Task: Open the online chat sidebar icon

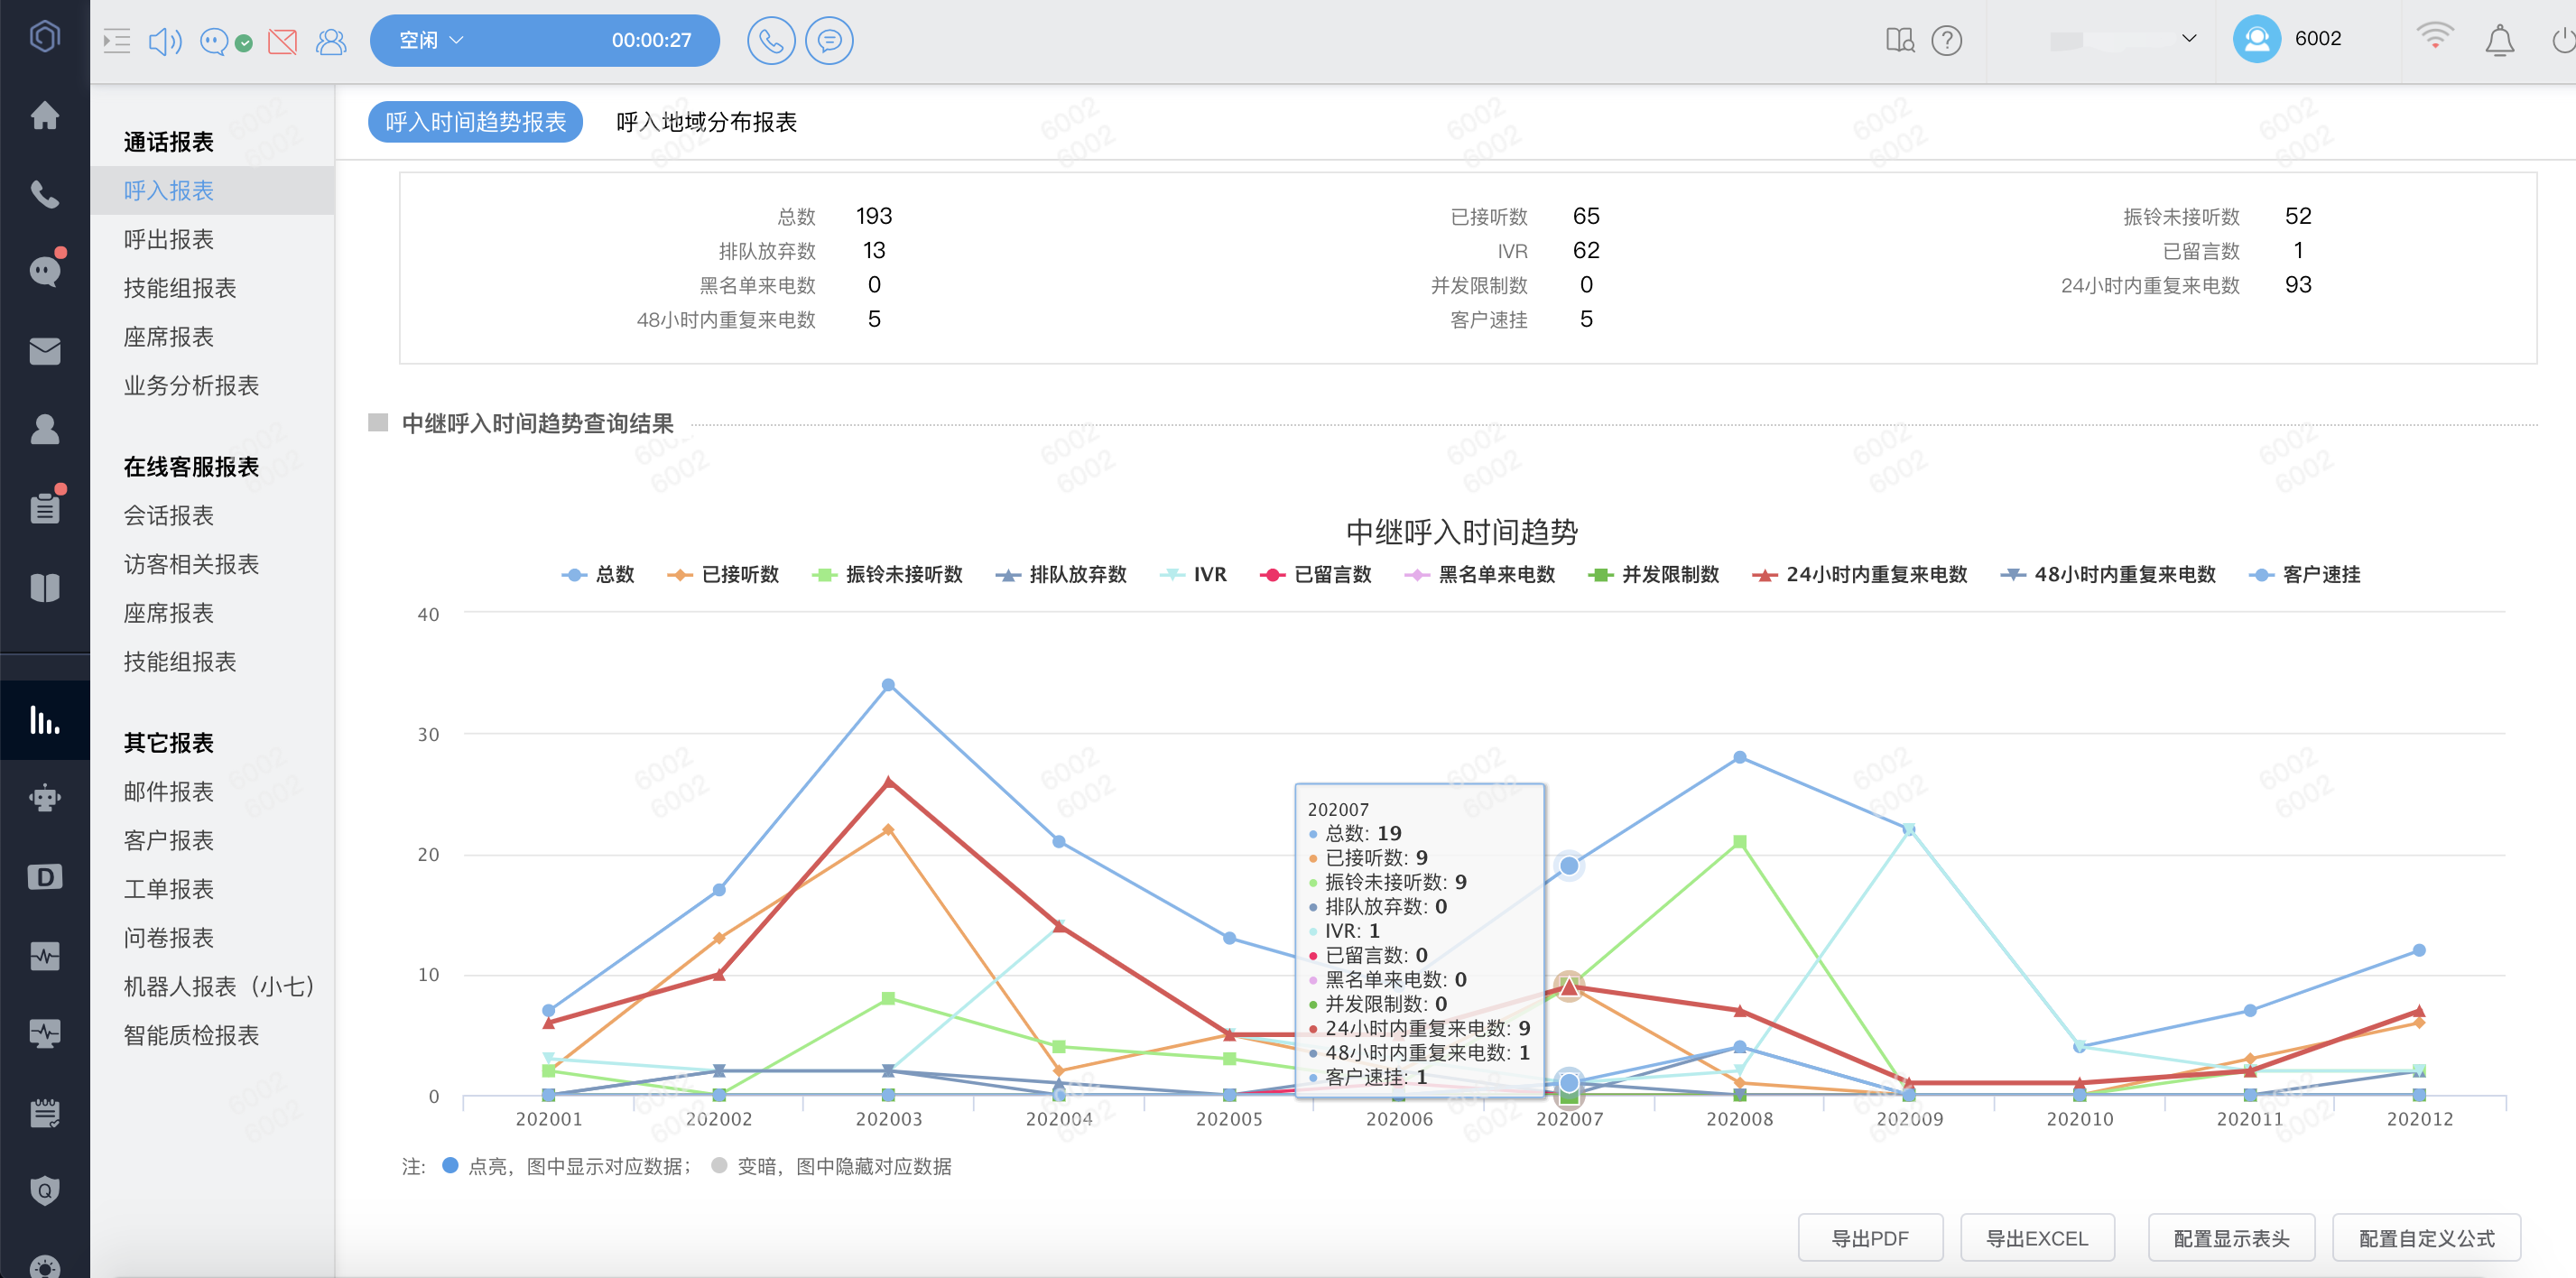Action: pos(44,270)
